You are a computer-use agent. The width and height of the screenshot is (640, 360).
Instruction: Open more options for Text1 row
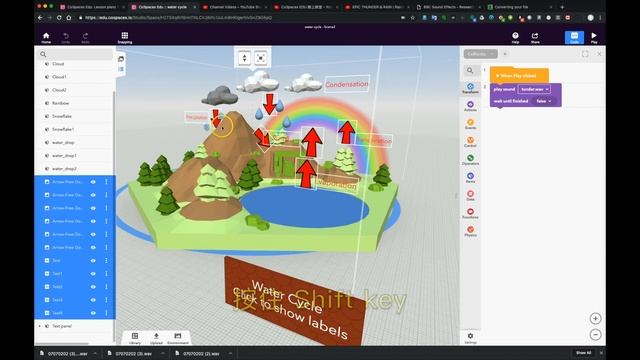point(107,273)
